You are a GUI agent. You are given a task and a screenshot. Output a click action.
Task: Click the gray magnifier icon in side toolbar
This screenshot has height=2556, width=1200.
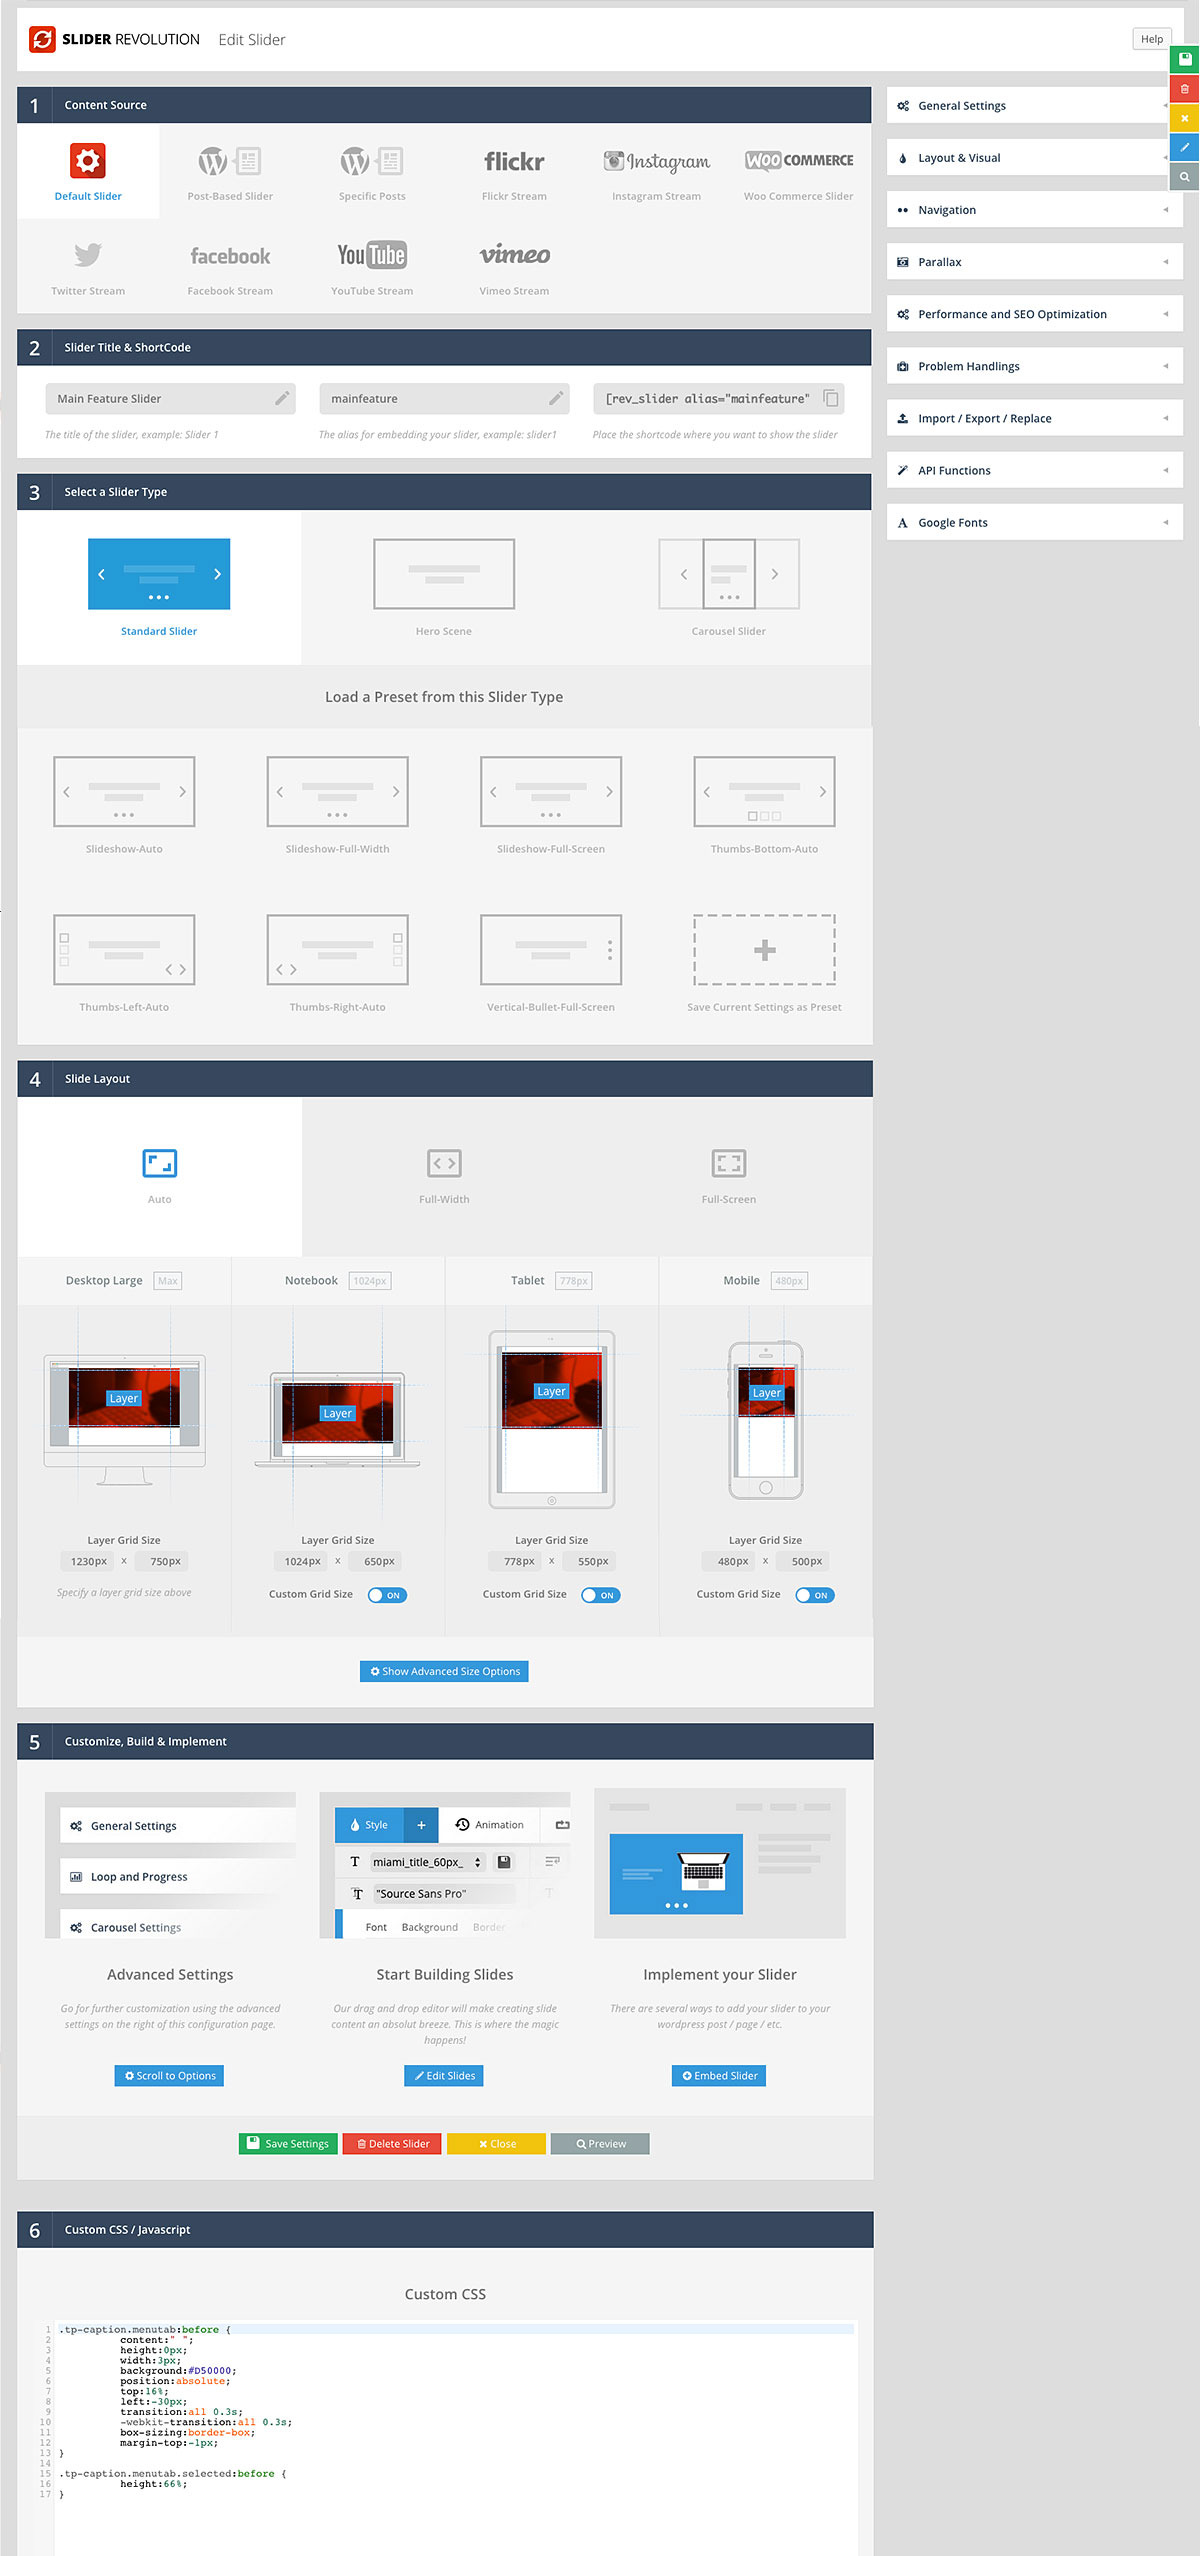(1184, 176)
